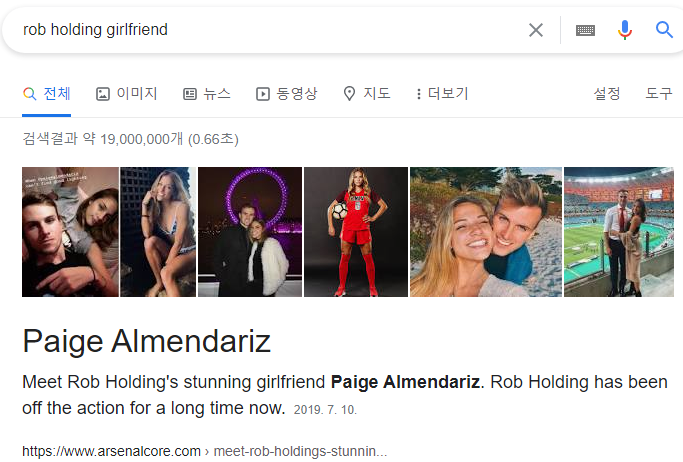
Task: Open the arsenalcore.com result link
Action: [x=204, y=451]
